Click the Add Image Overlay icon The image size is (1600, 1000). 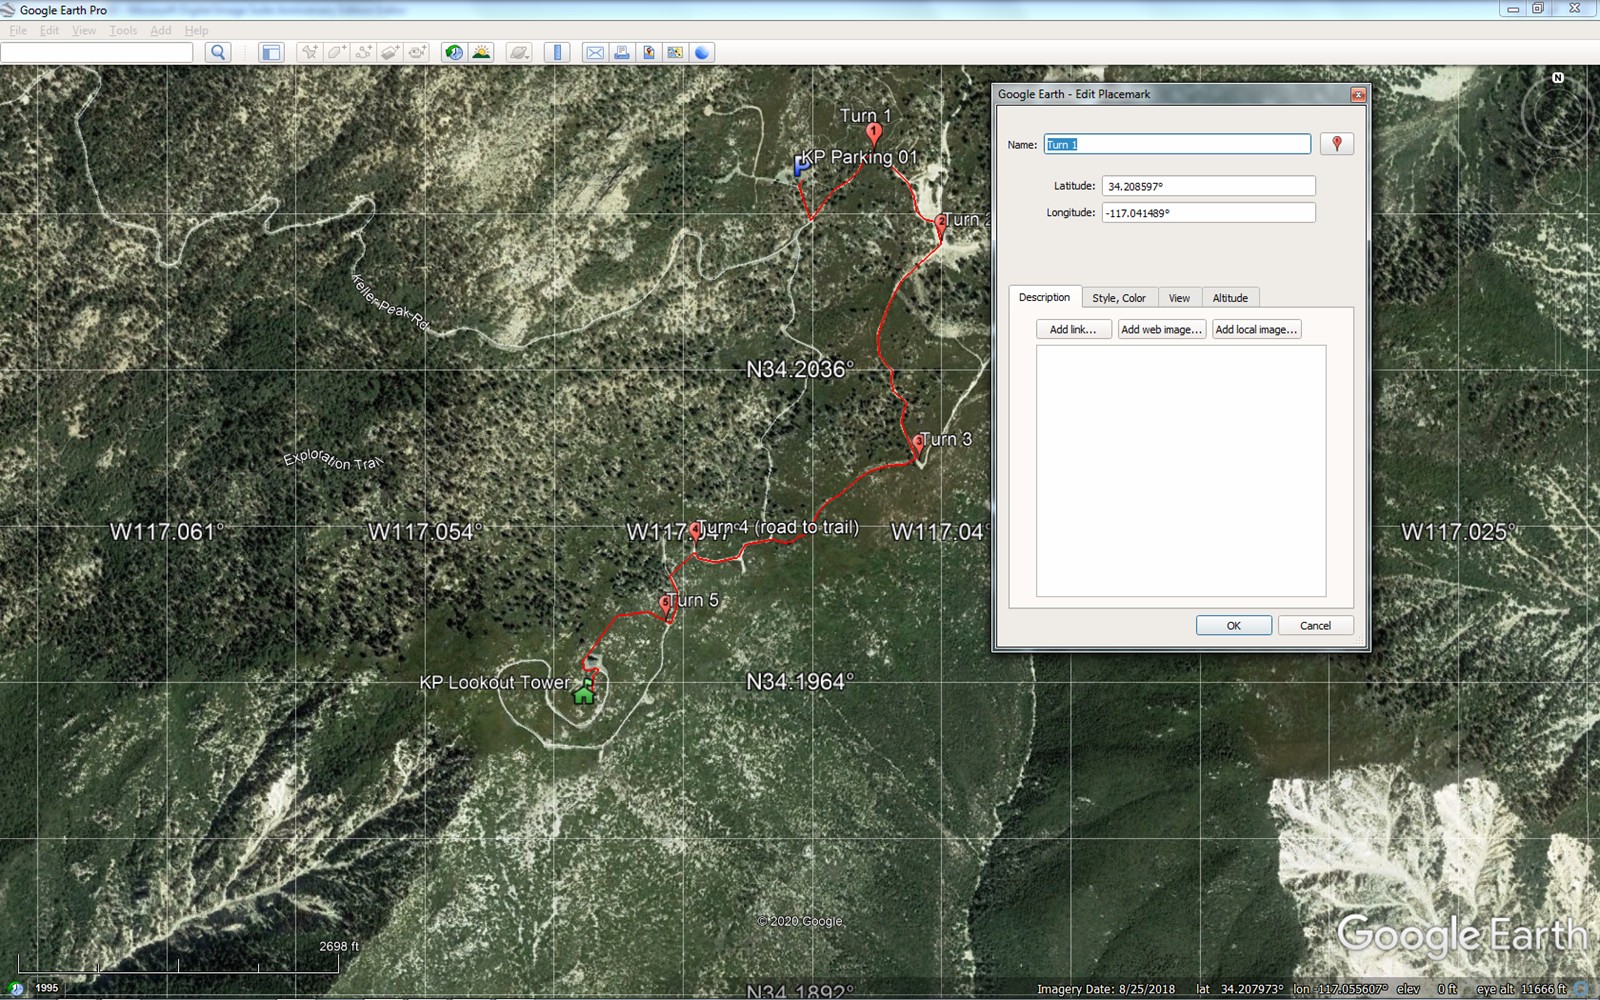click(x=391, y=53)
